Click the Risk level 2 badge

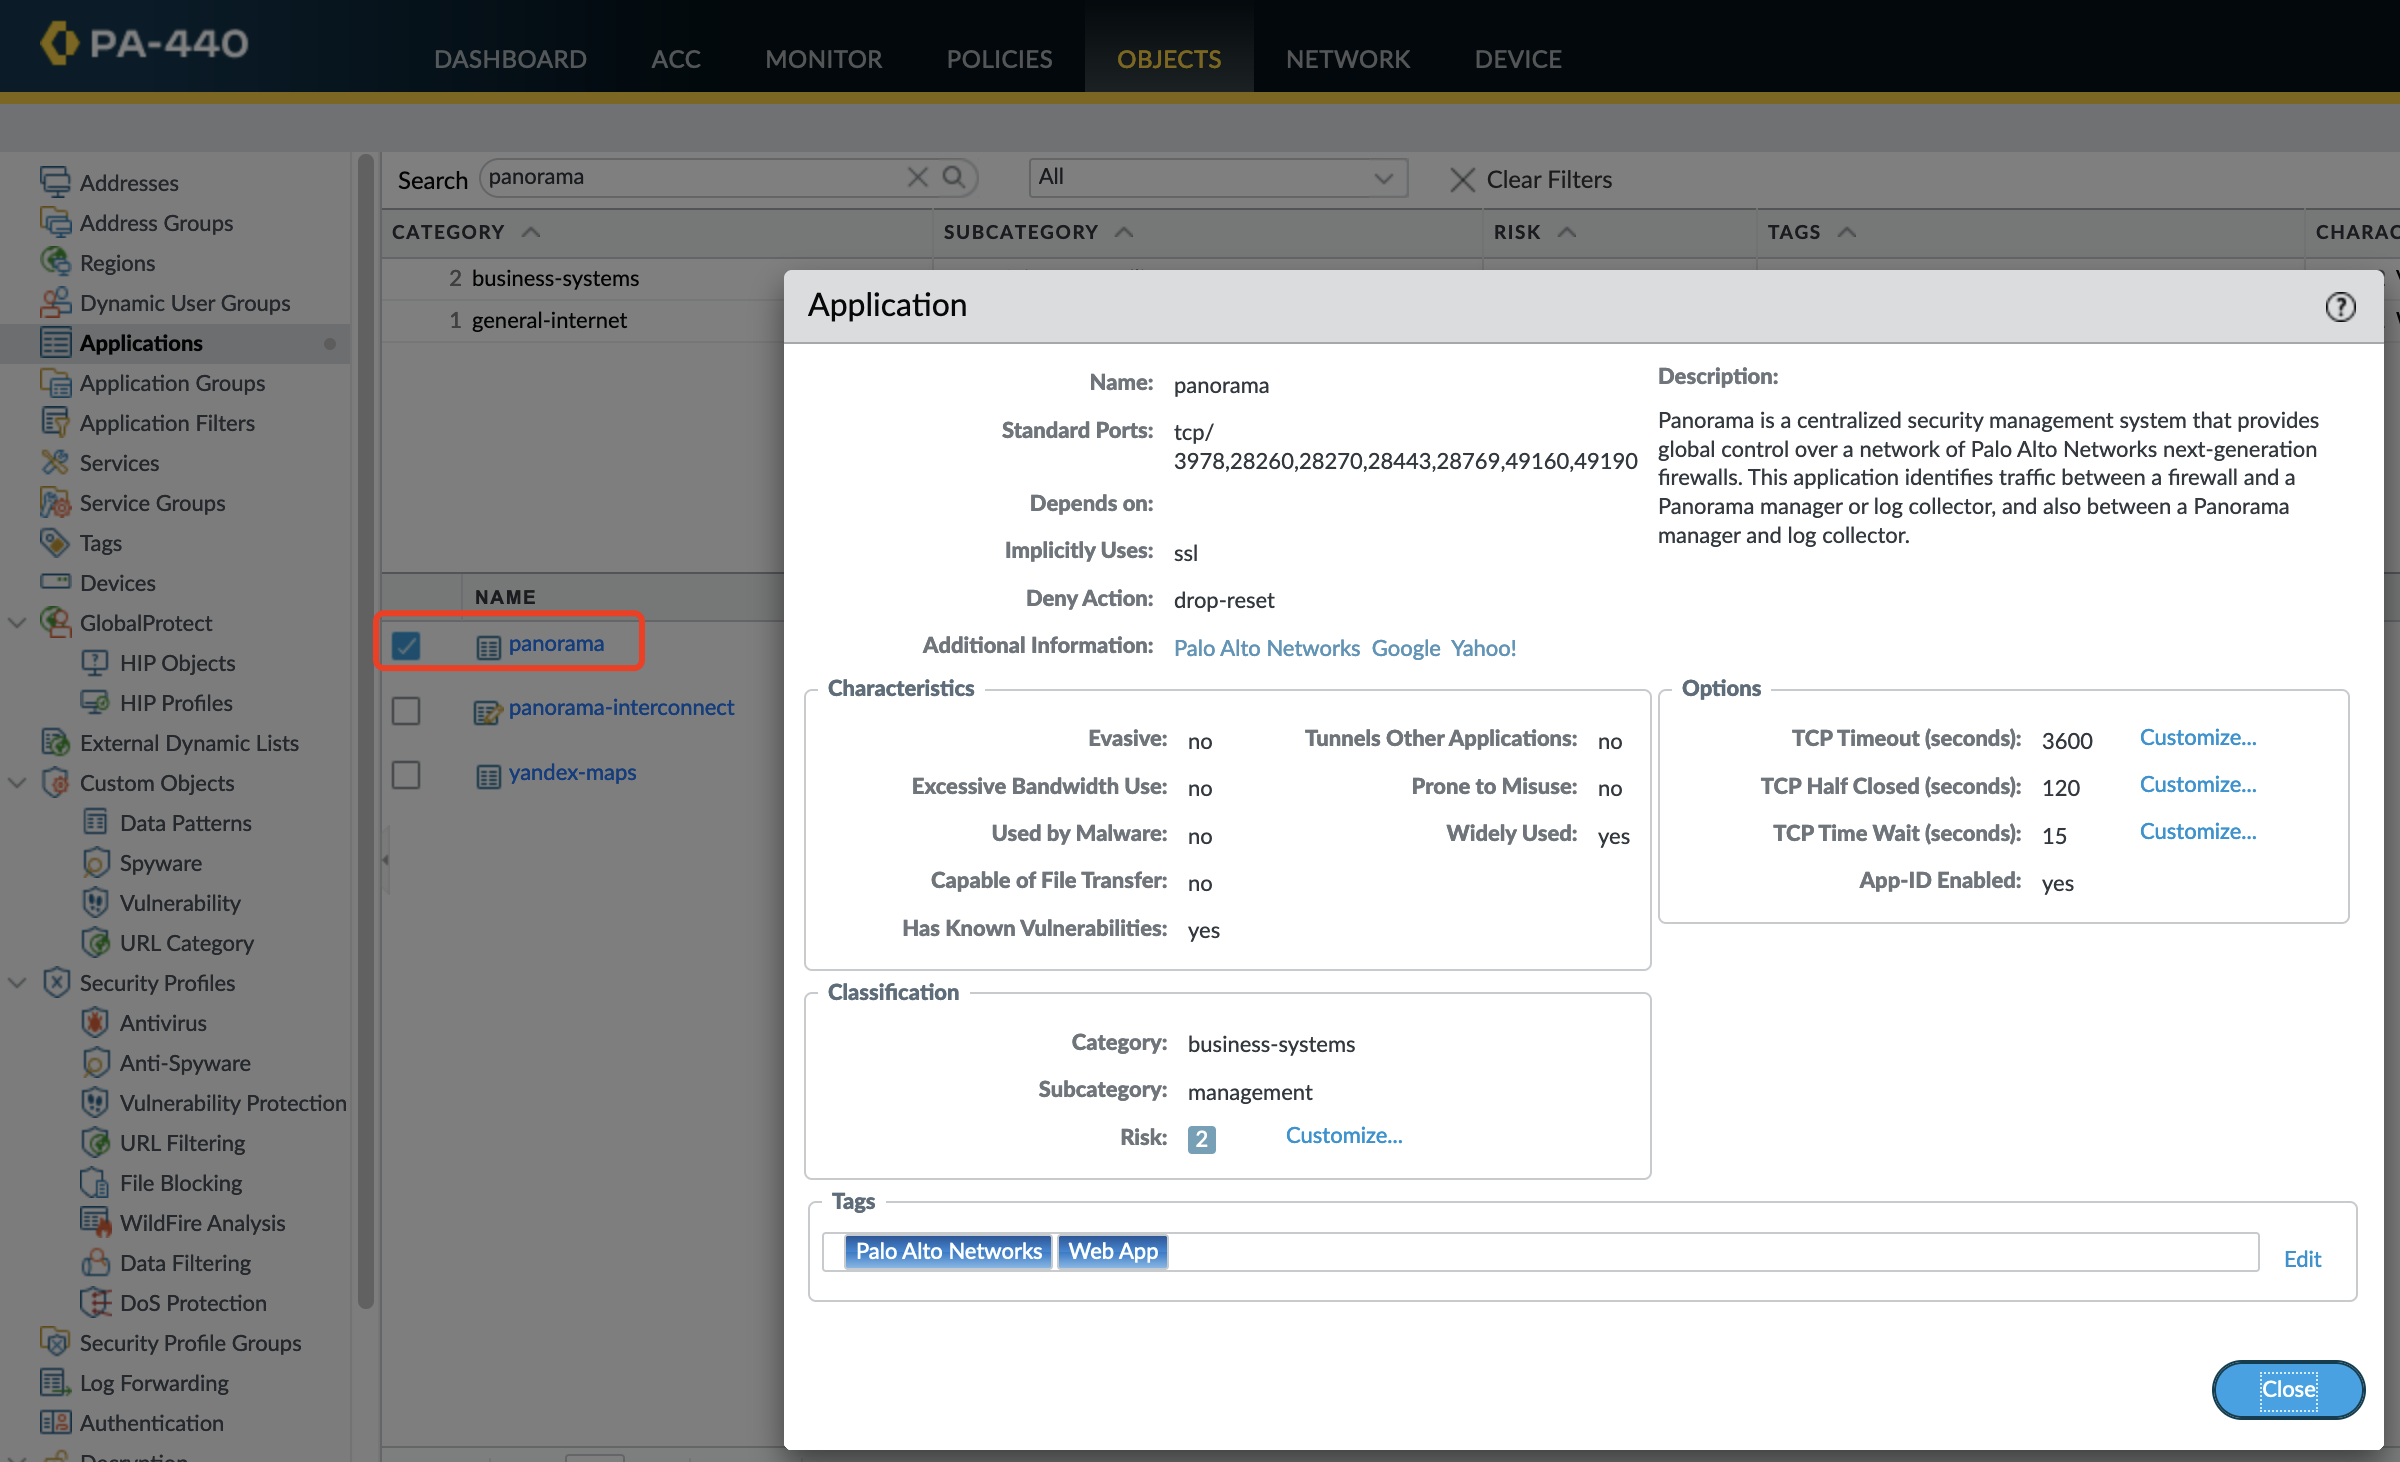(1201, 1138)
